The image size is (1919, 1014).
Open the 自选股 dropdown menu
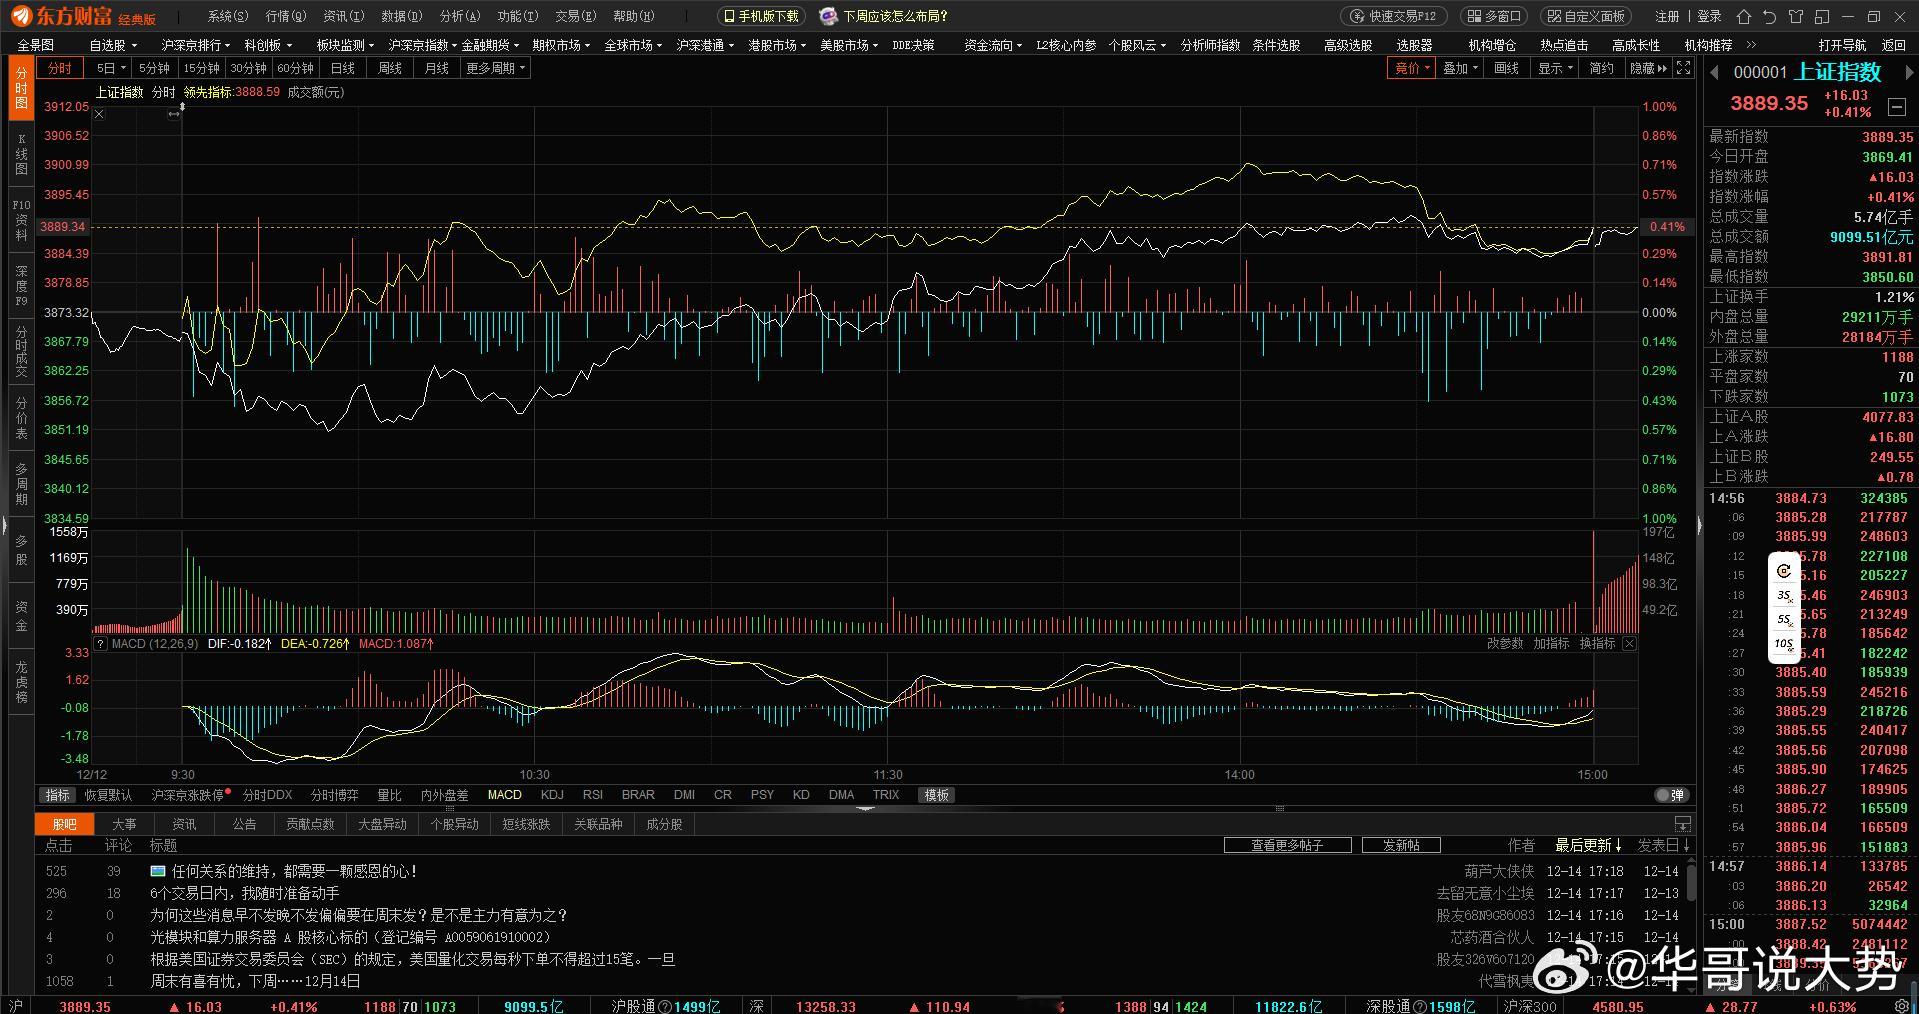tap(113, 45)
